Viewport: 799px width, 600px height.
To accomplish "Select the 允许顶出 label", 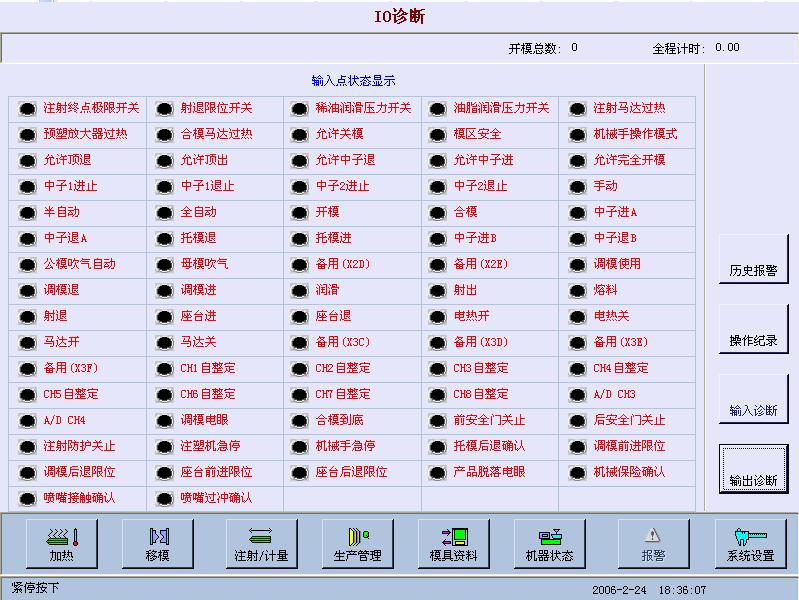I will coord(204,160).
